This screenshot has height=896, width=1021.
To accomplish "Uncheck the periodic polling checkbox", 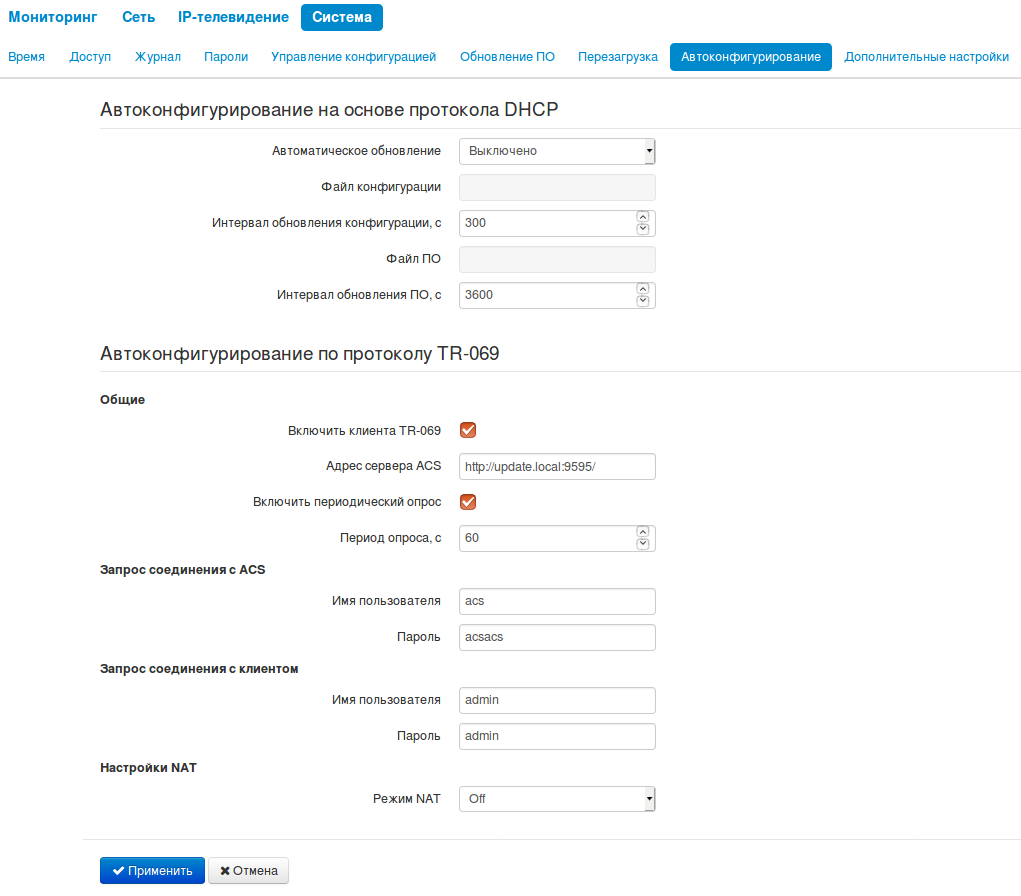I will tap(467, 502).
